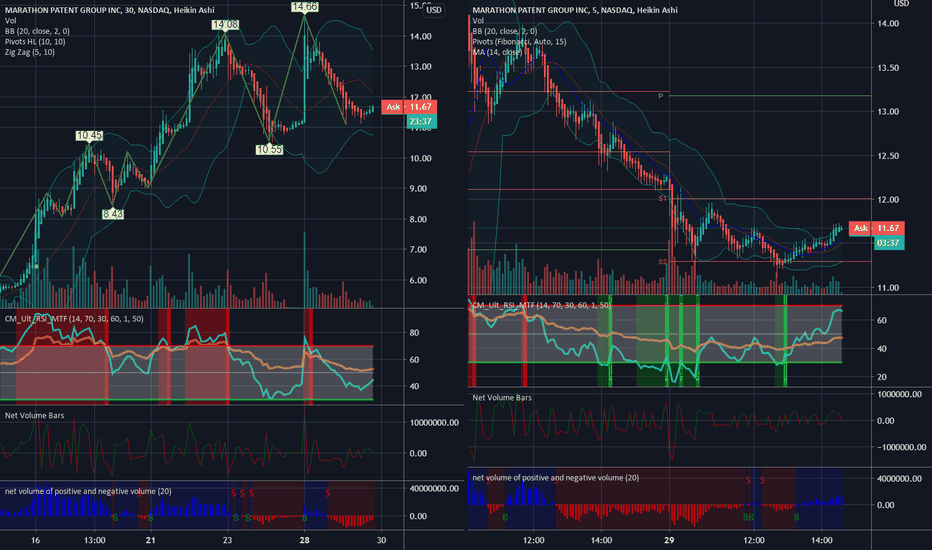The image size is (932, 550).
Task: Open the USD currency selector on left chart
Action: click(x=434, y=10)
